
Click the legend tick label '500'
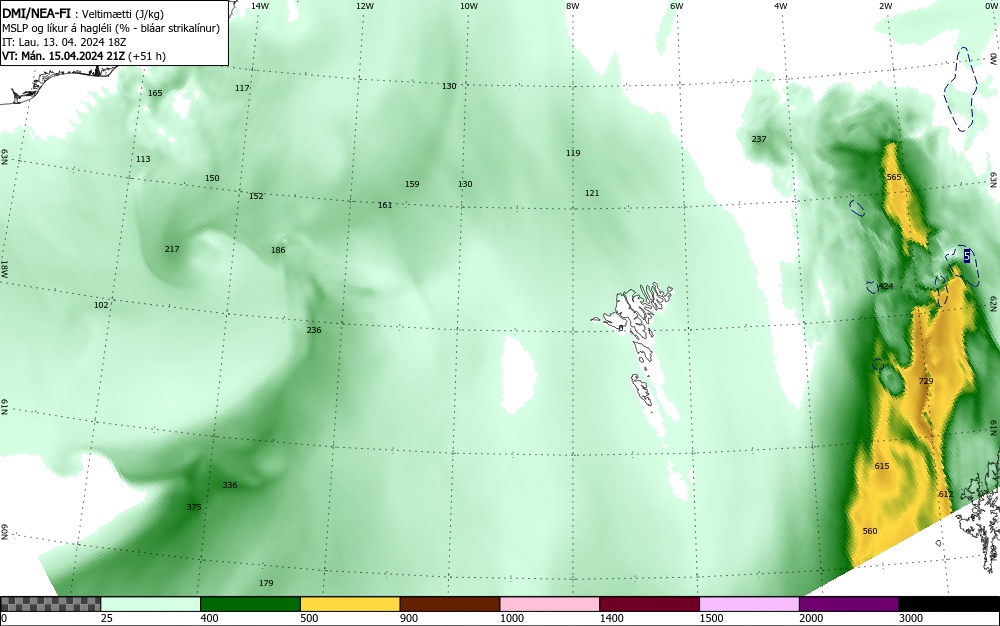coord(309,618)
